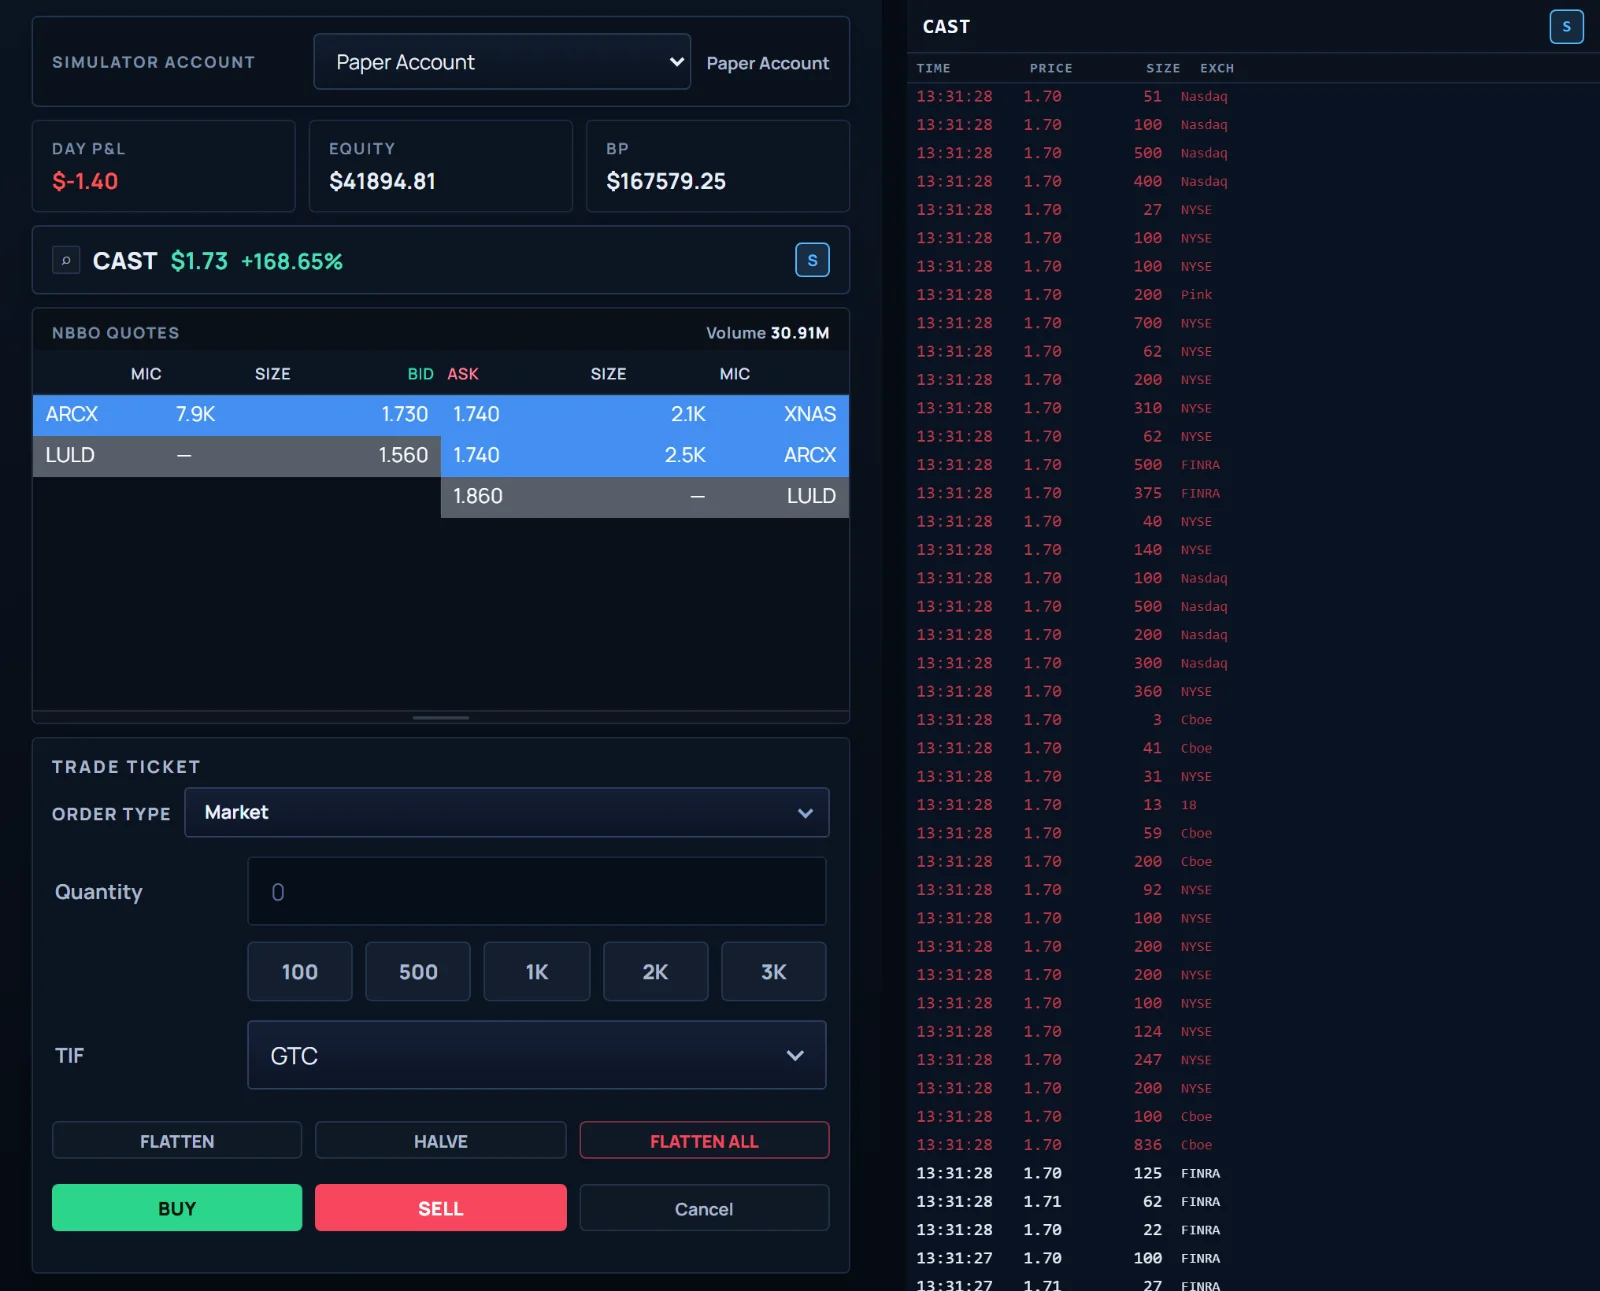Image resolution: width=1600 pixels, height=1291 pixels.
Task: Click the Volume 30.91M label
Action: coord(768,333)
